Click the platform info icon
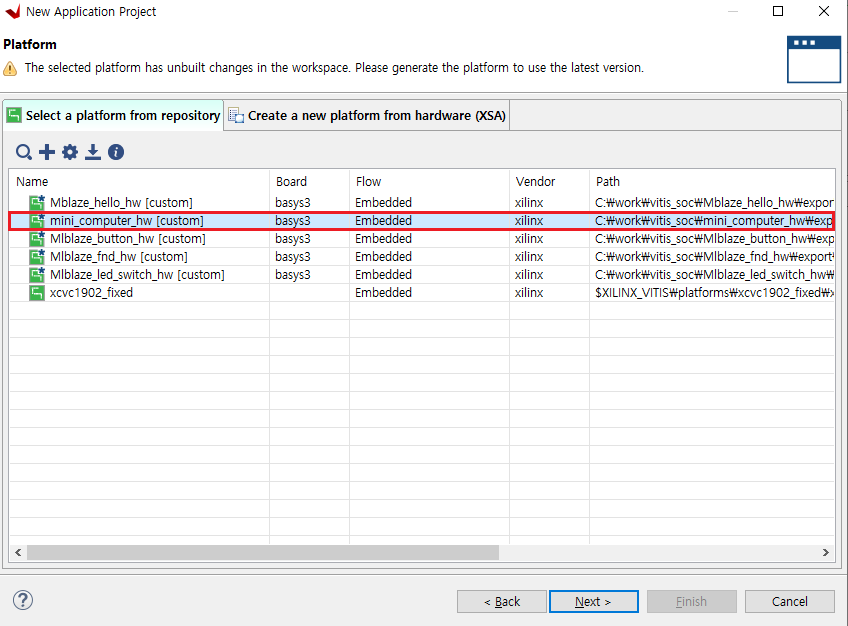Image resolution: width=848 pixels, height=626 pixels. click(x=116, y=152)
